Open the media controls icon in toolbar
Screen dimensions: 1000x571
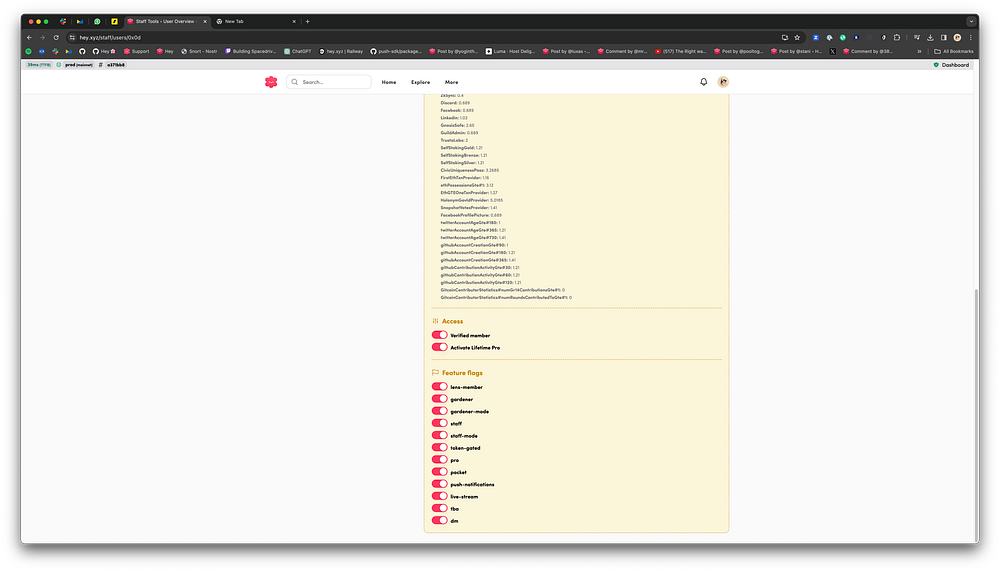pos(917,38)
